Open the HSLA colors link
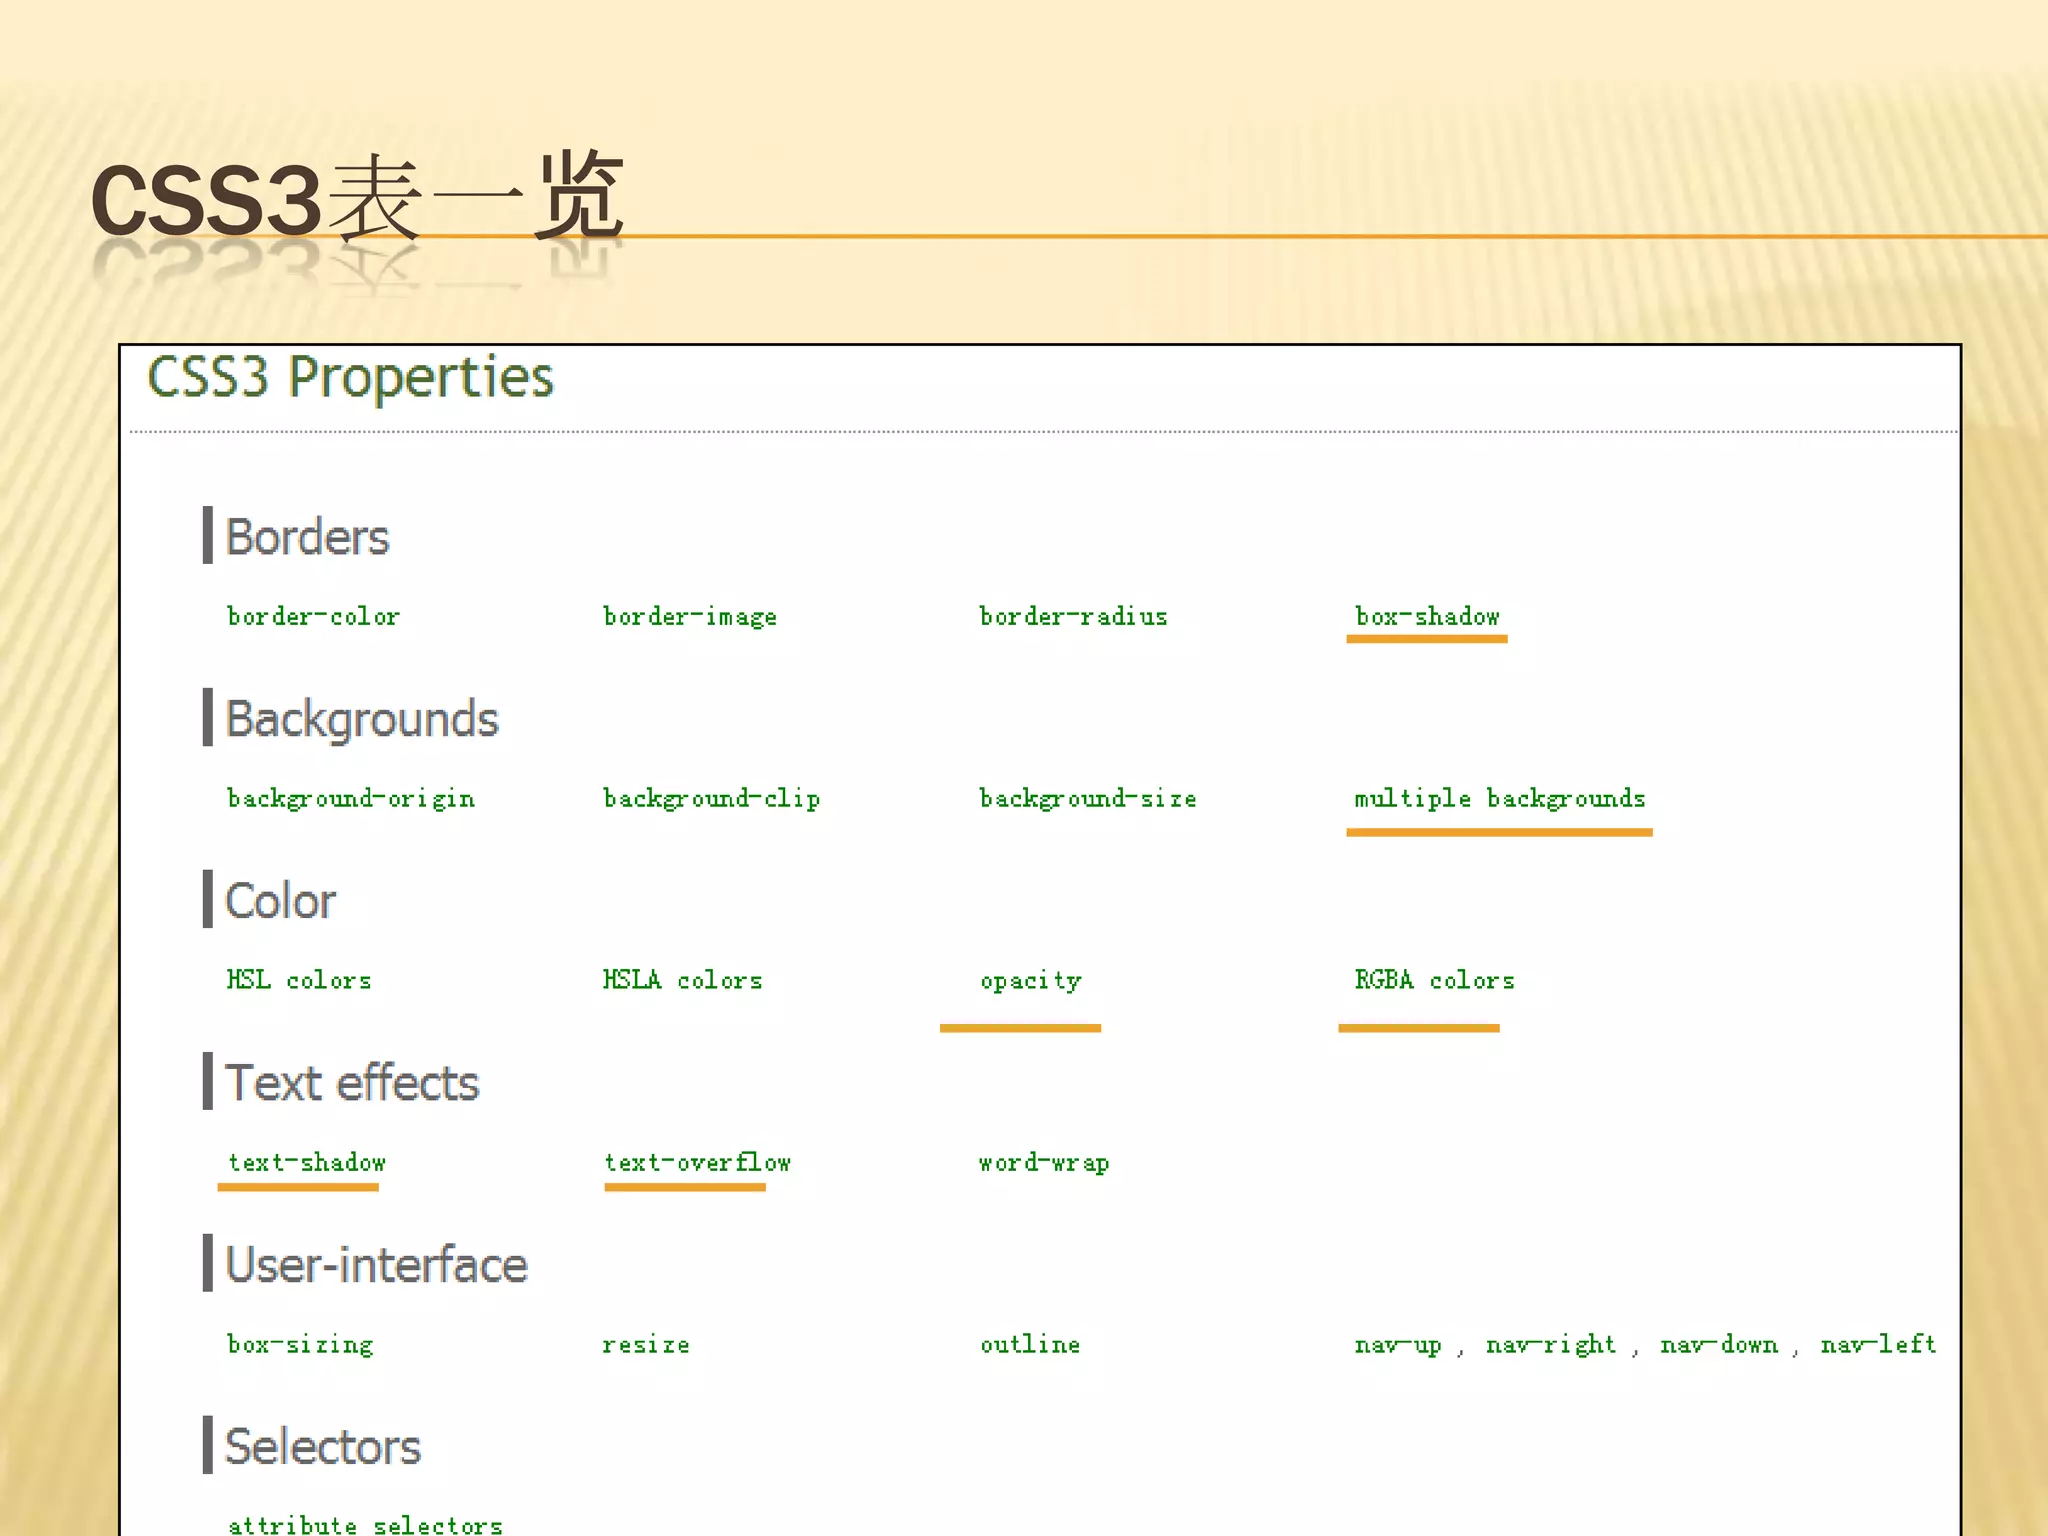This screenshot has height=1536, width=2048. point(683,980)
